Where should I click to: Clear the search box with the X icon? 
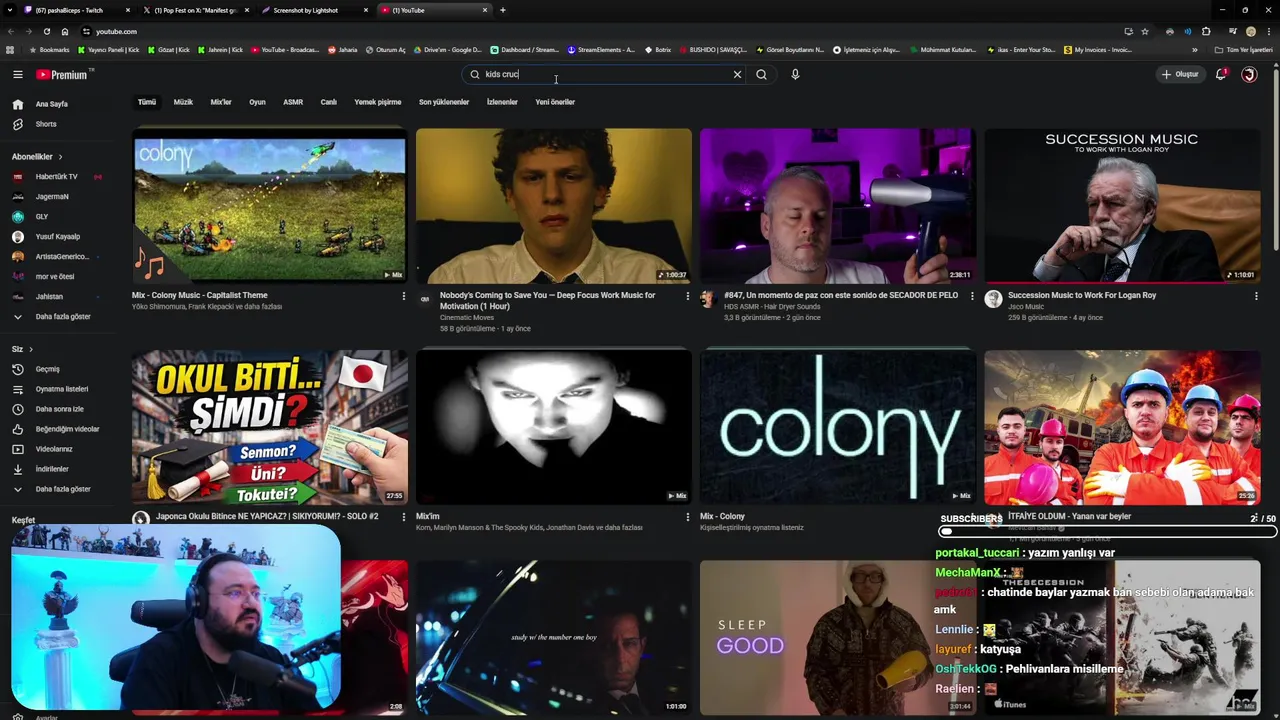click(x=737, y=74)
